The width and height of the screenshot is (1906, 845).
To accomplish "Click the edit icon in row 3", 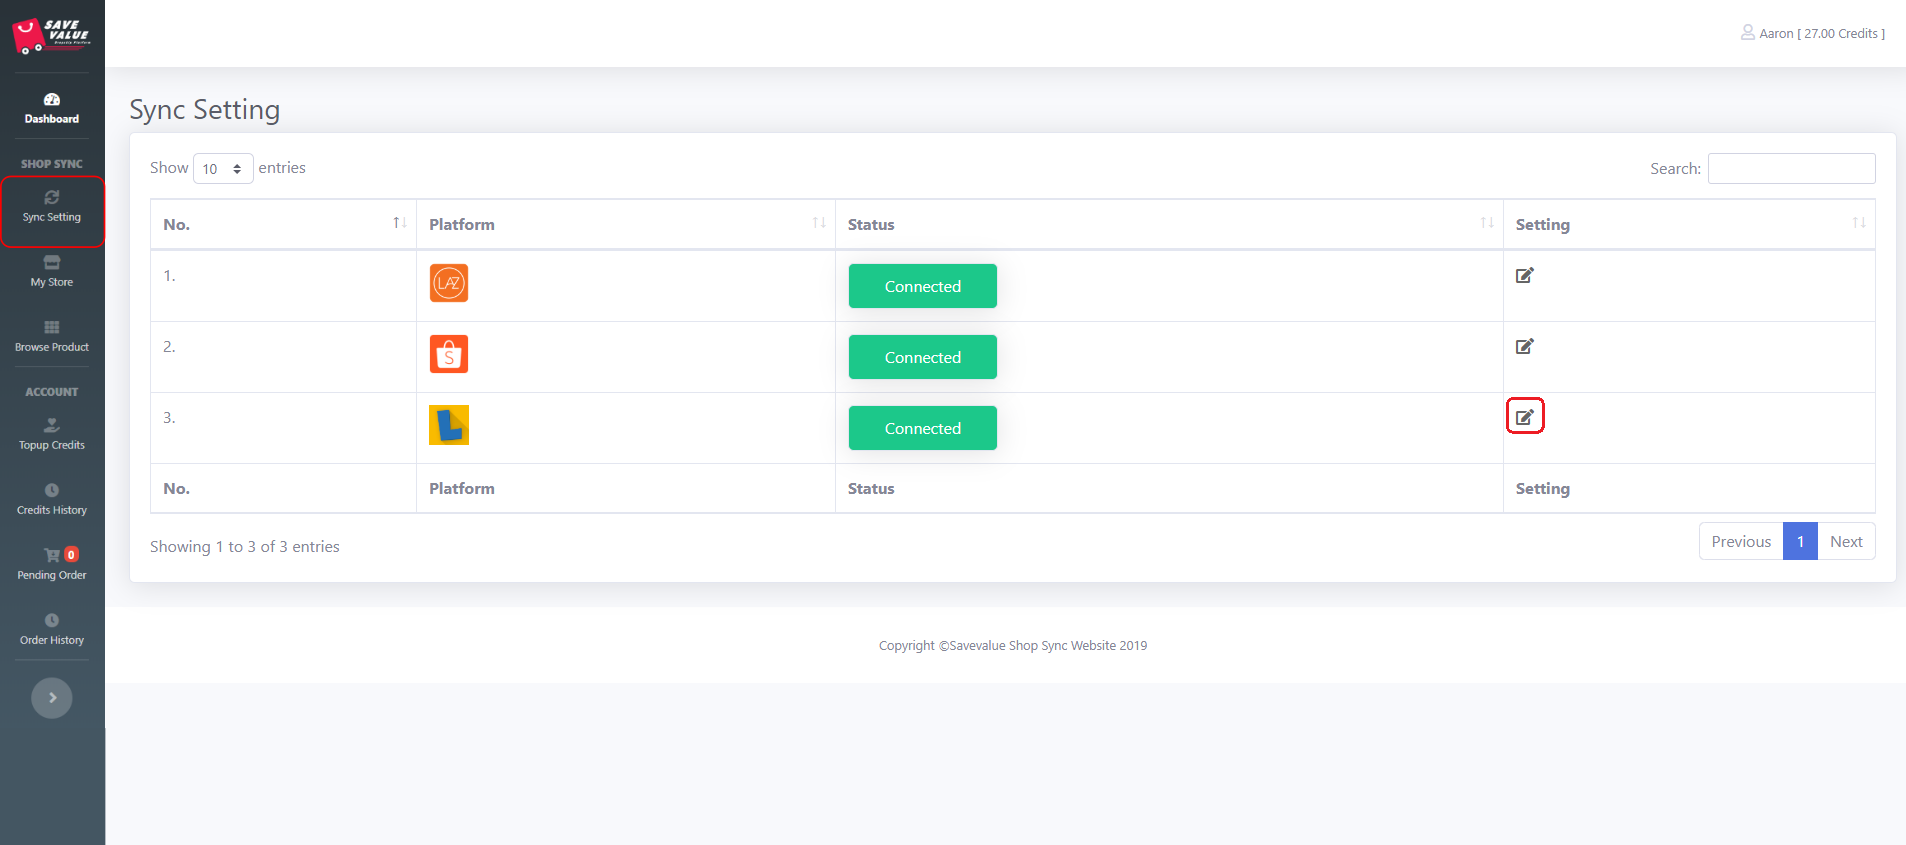I will (1524, 417).
